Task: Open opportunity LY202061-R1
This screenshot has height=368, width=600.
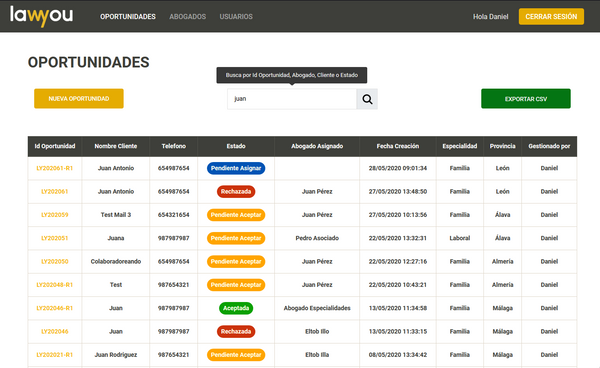Action: click(x=55, y=168)
